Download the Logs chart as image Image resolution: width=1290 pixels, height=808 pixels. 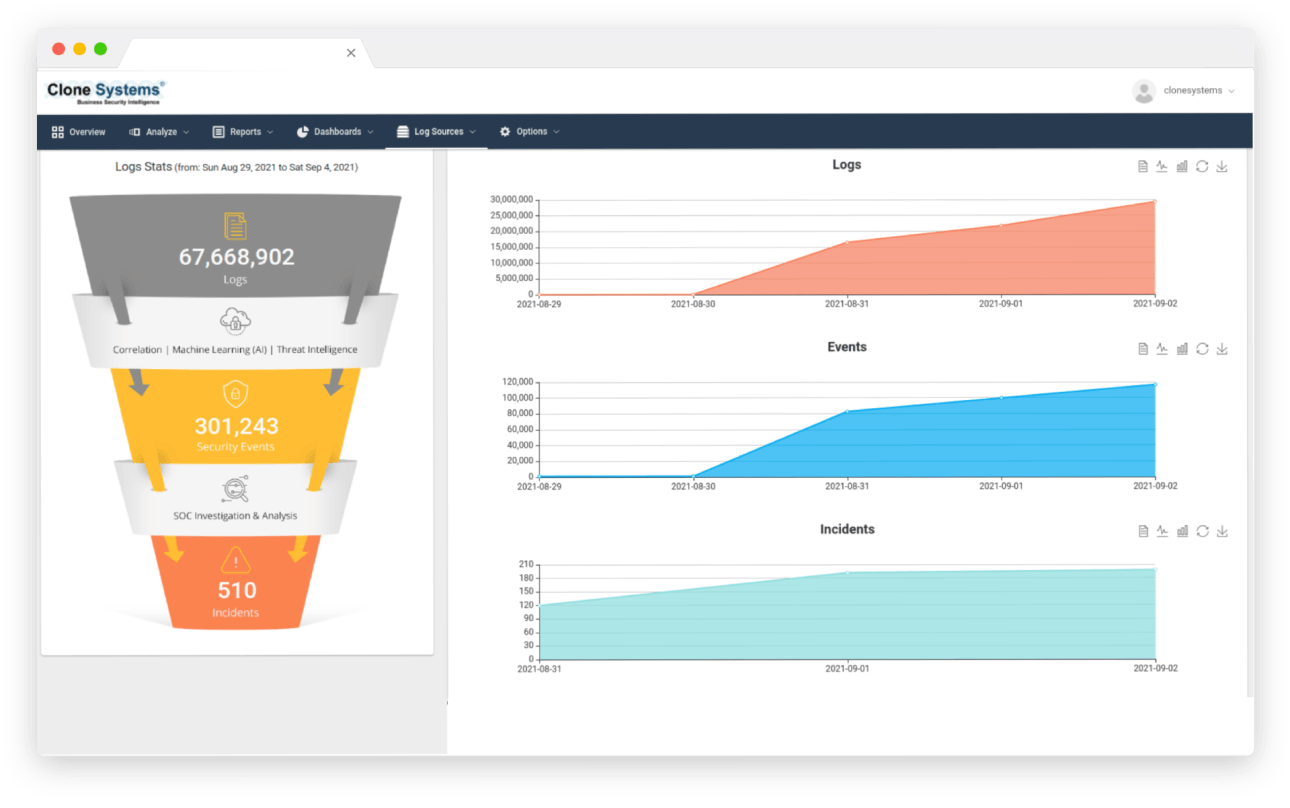[x=1222, y=167]
